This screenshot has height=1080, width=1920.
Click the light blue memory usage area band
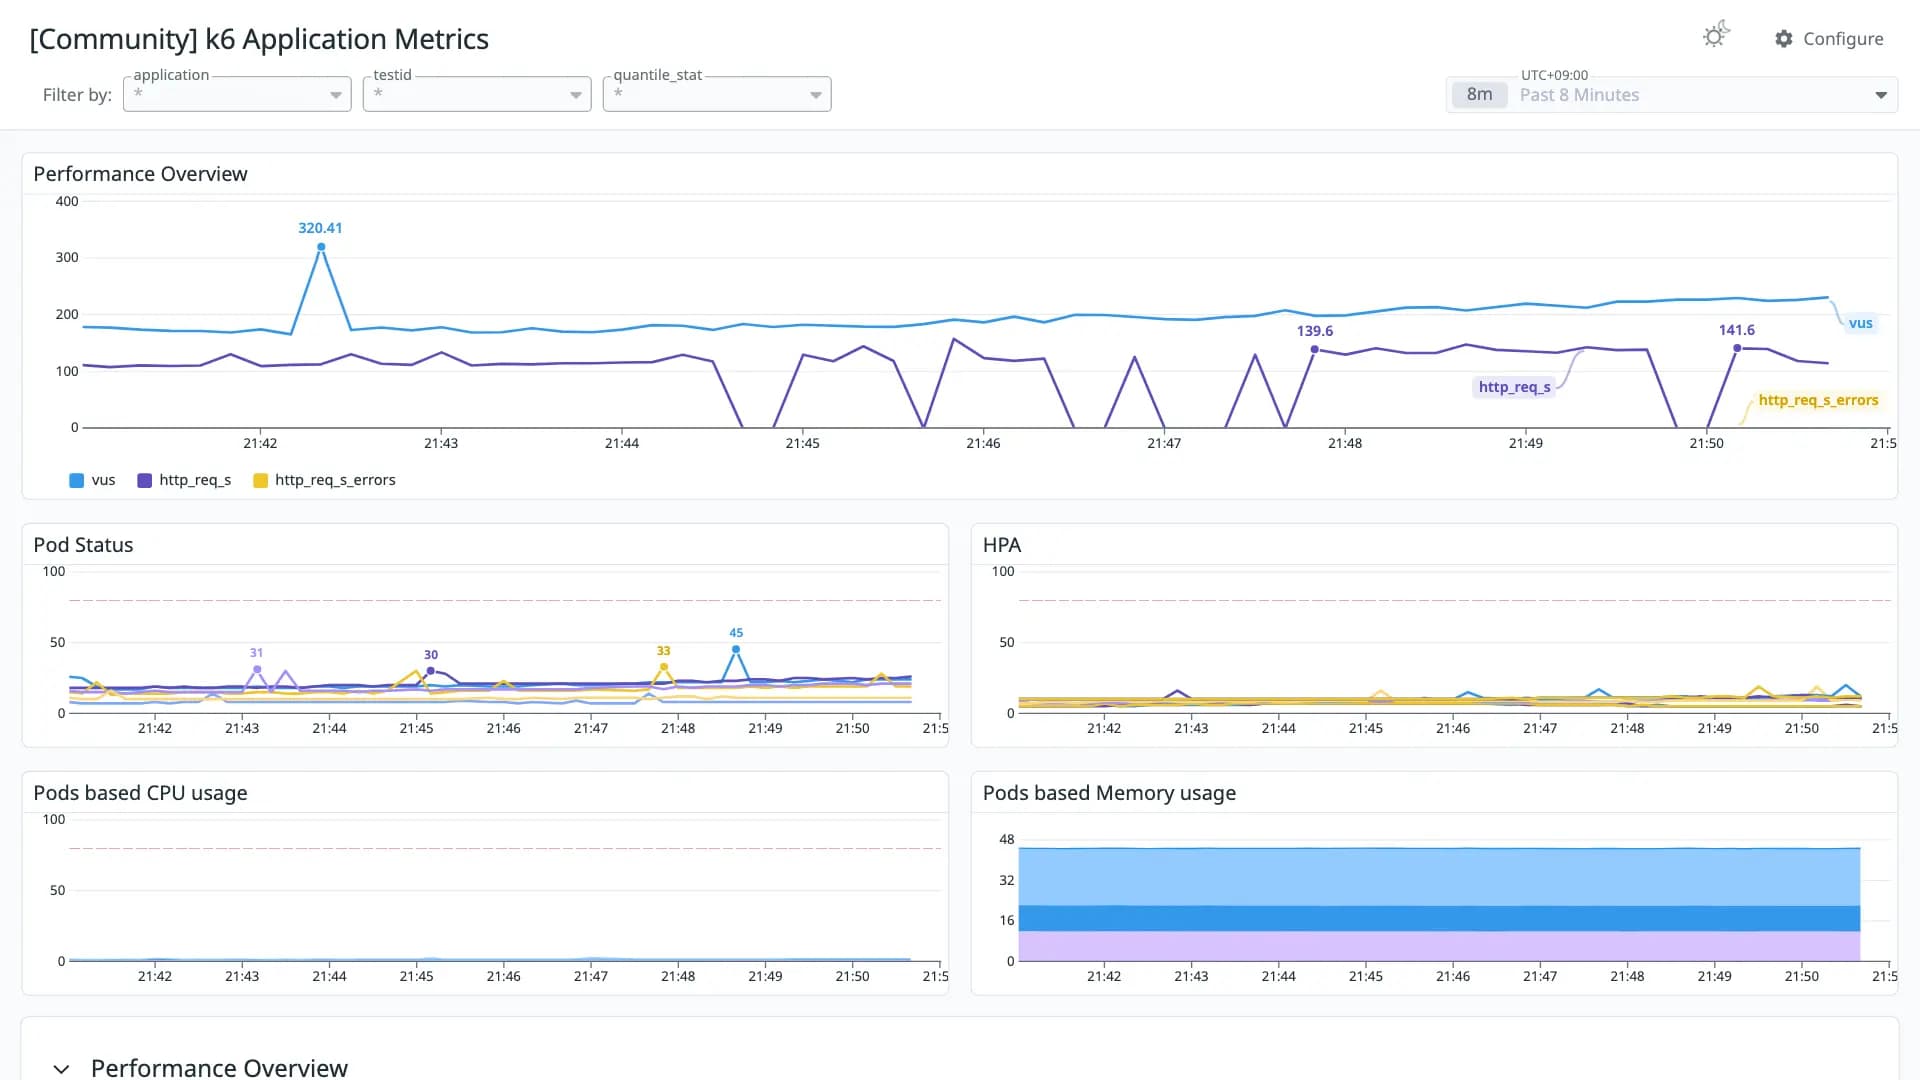click(x=1439, y=877)
